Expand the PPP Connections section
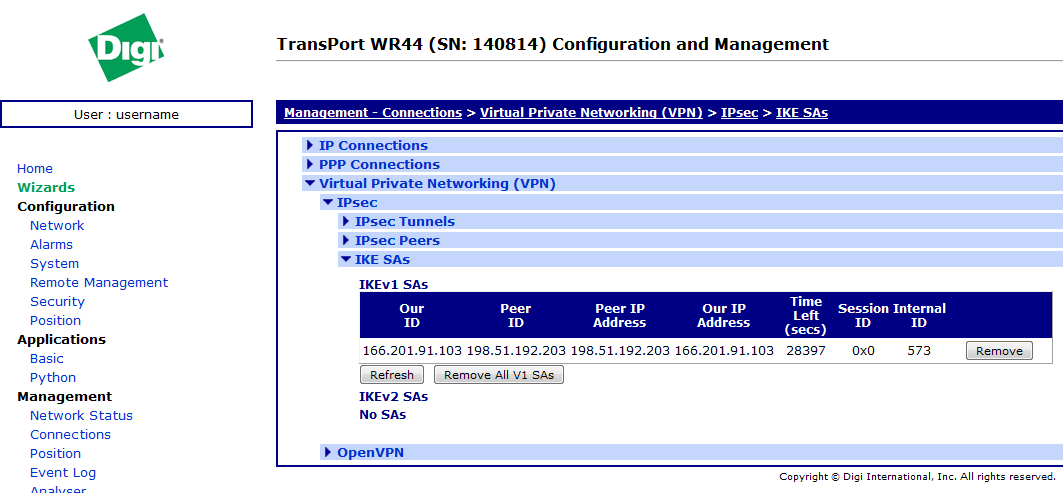This screenshot has height=493, width=1063. (x=378, y=164)
